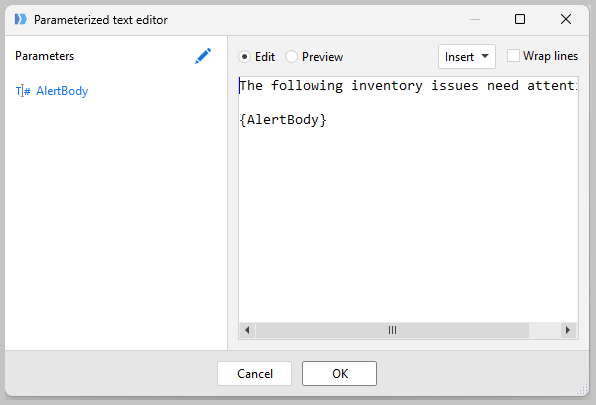This screenshot has width=596, height=405.
Task: Enable the Wrap lines checkbox
Action: (513, 56)
